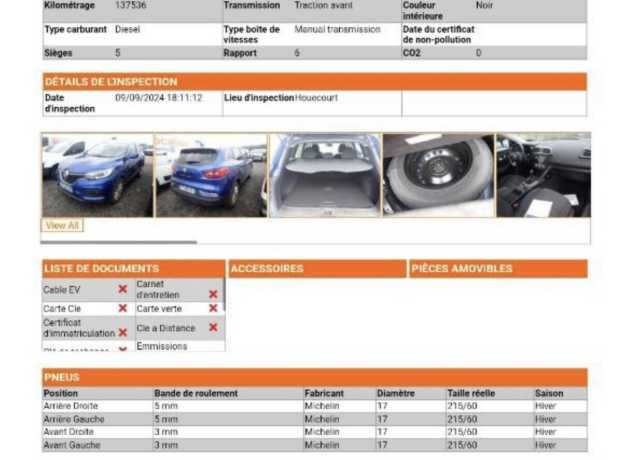Click the Carte Cle document entry

point(62,309)
